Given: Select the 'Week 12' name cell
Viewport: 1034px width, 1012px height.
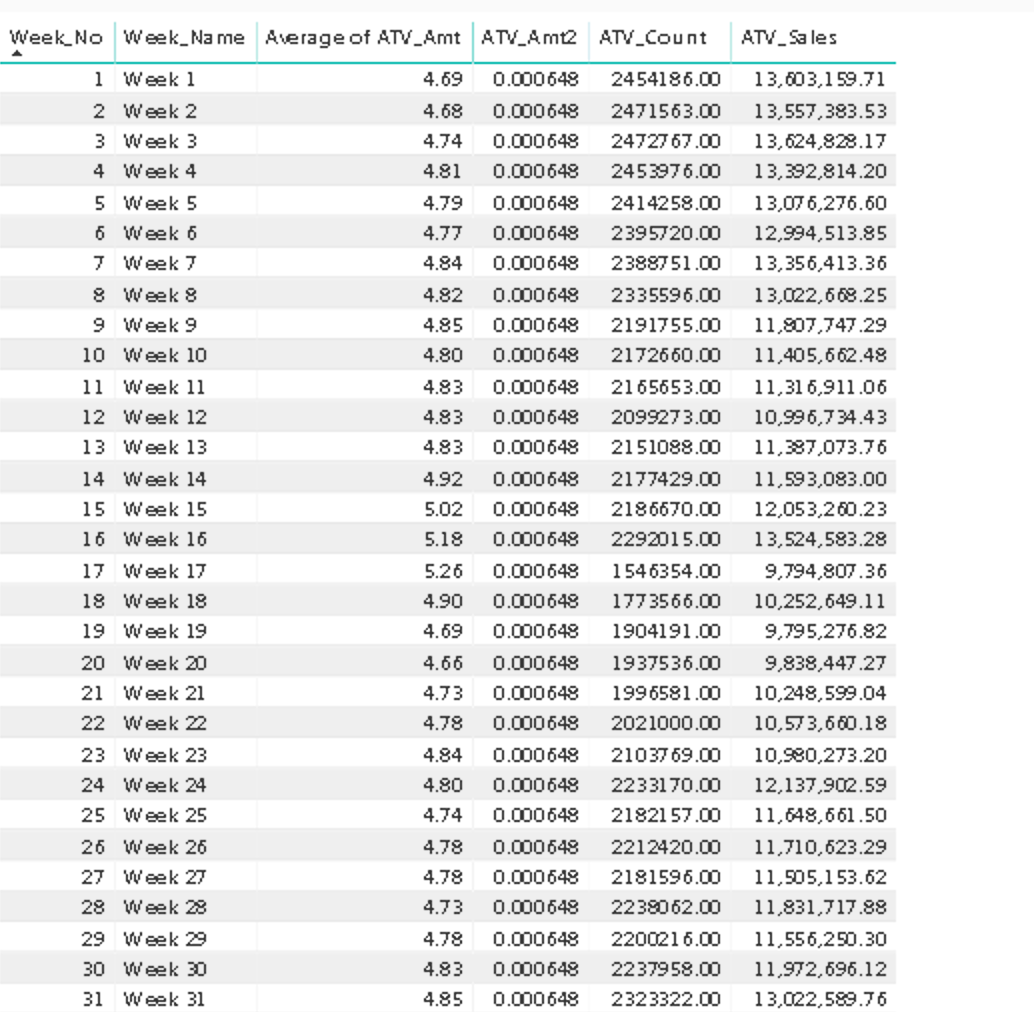Looking at the screenshot, I should tap(165, 417).
